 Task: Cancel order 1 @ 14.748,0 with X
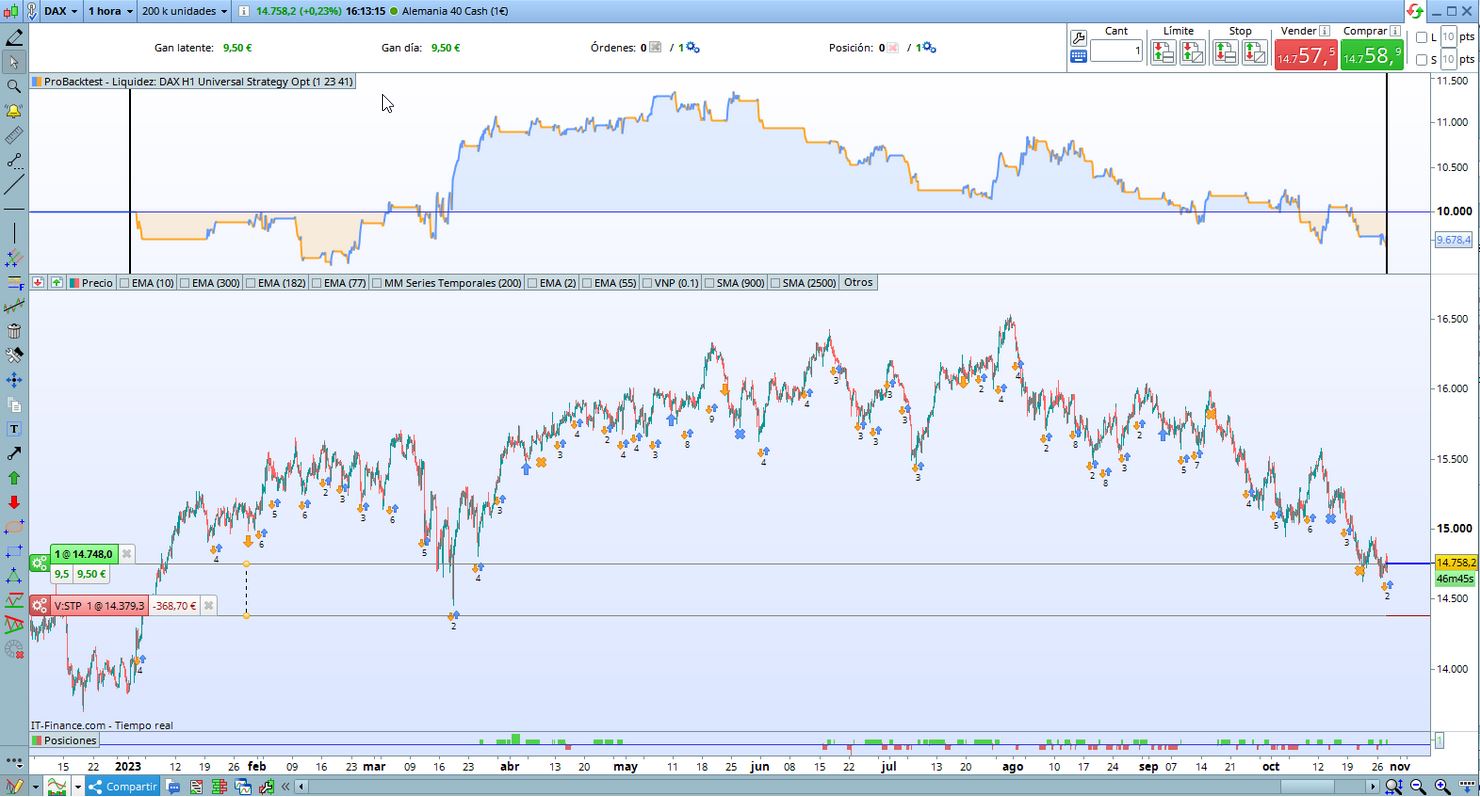point(126,554)
